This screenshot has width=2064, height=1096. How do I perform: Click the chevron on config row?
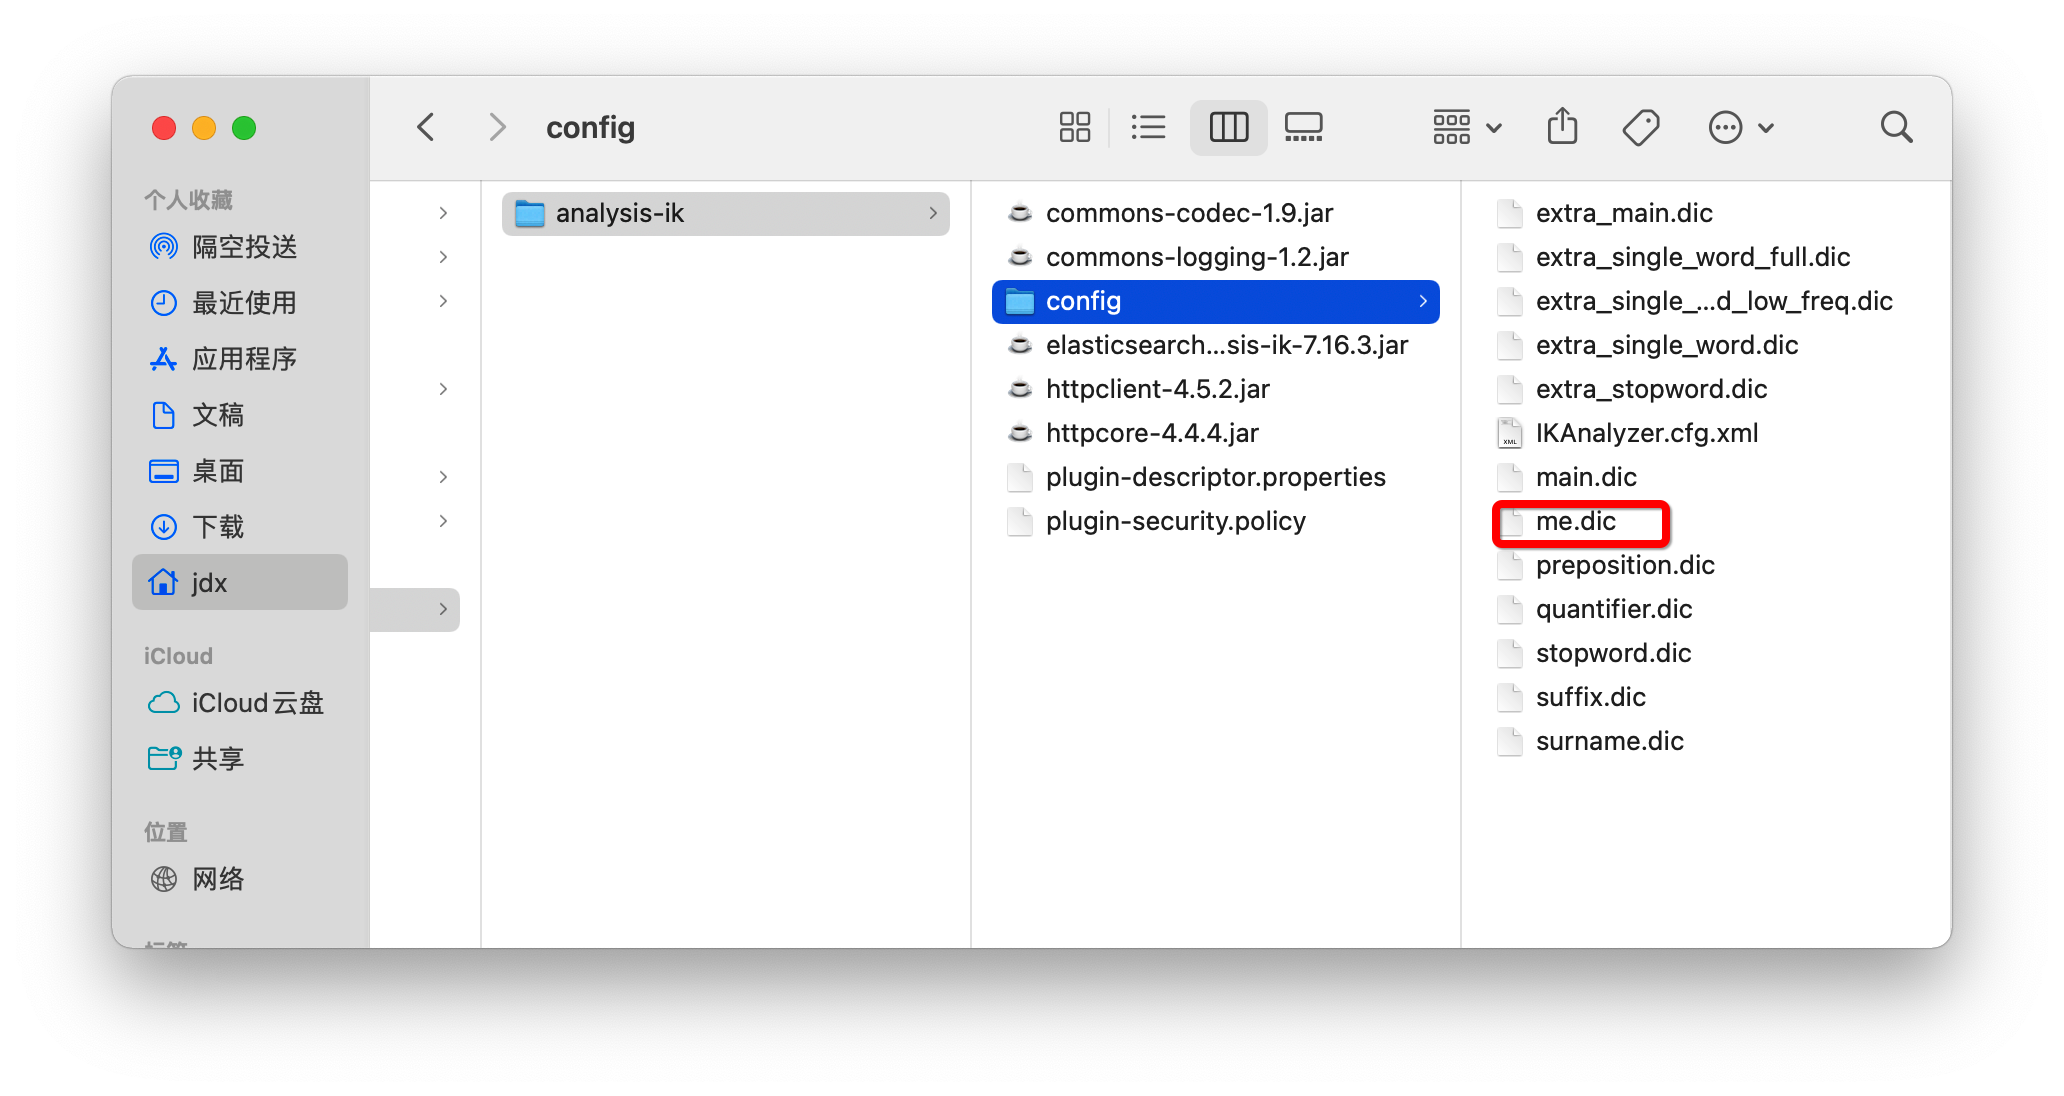1423,301
